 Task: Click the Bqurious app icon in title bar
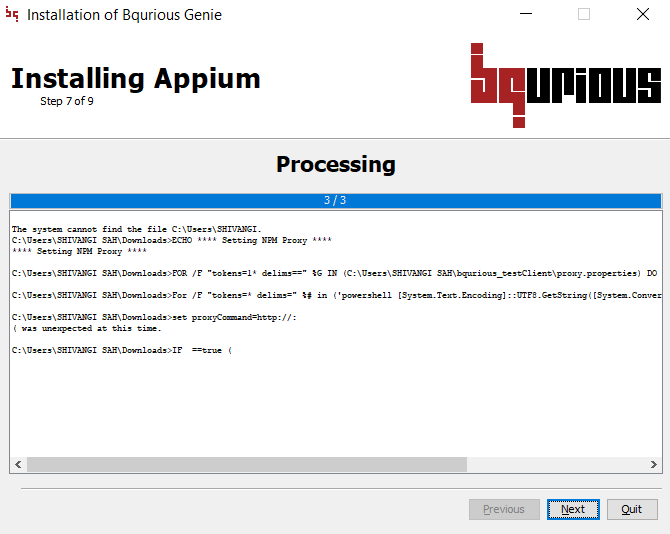[12, 15]
